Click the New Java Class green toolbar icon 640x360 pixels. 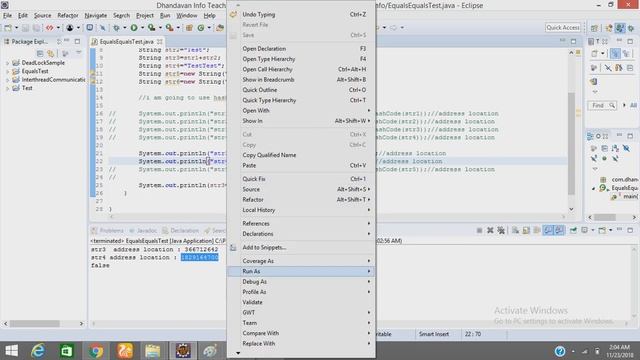point(201,28)
